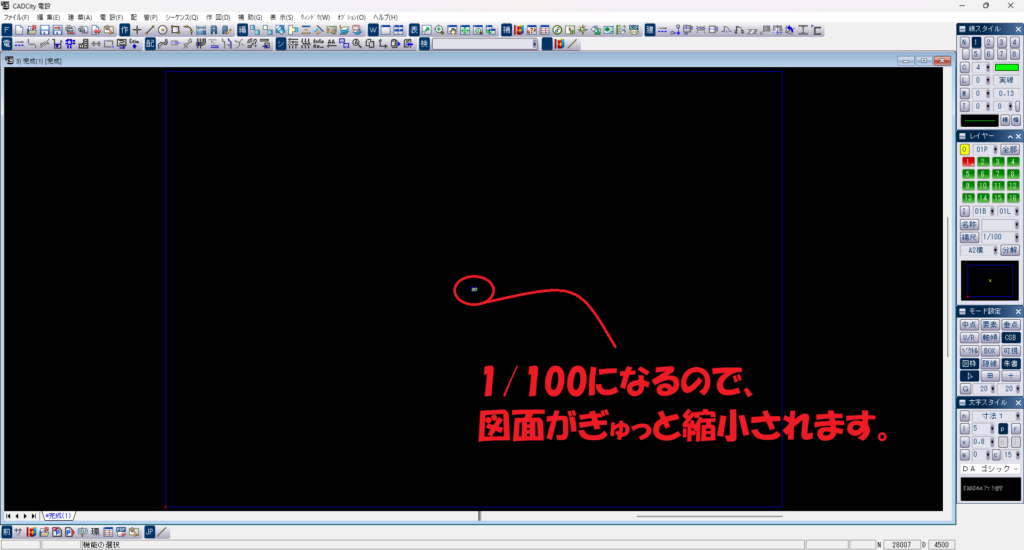Image resolution: width=1024 pixels, height=550 pixels.
Task: Select the 完成(1) sheet tab
Action: coord(58,516)
